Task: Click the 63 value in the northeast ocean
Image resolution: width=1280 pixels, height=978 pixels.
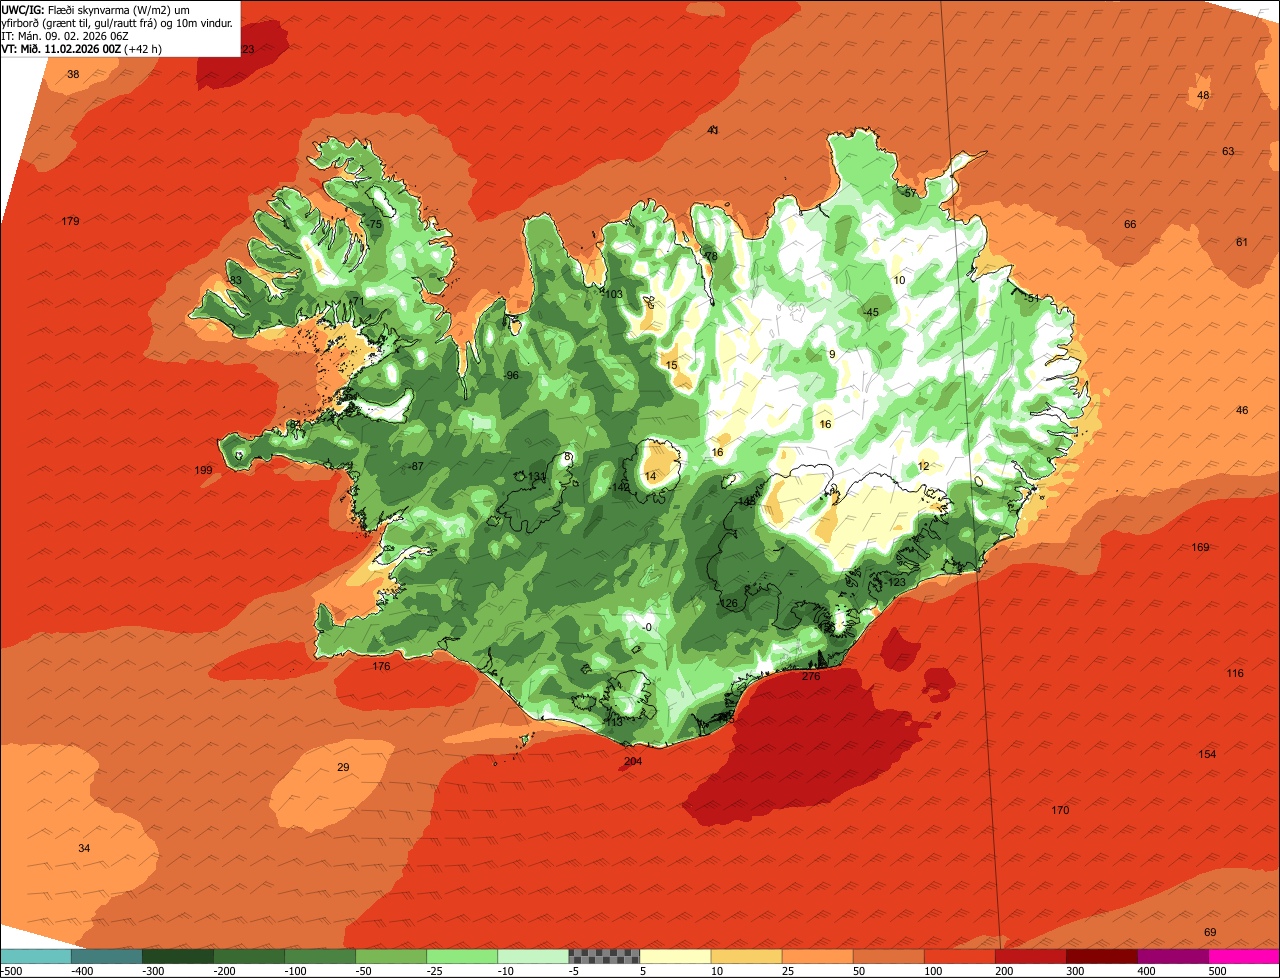Action: [x=1228, y=152]
